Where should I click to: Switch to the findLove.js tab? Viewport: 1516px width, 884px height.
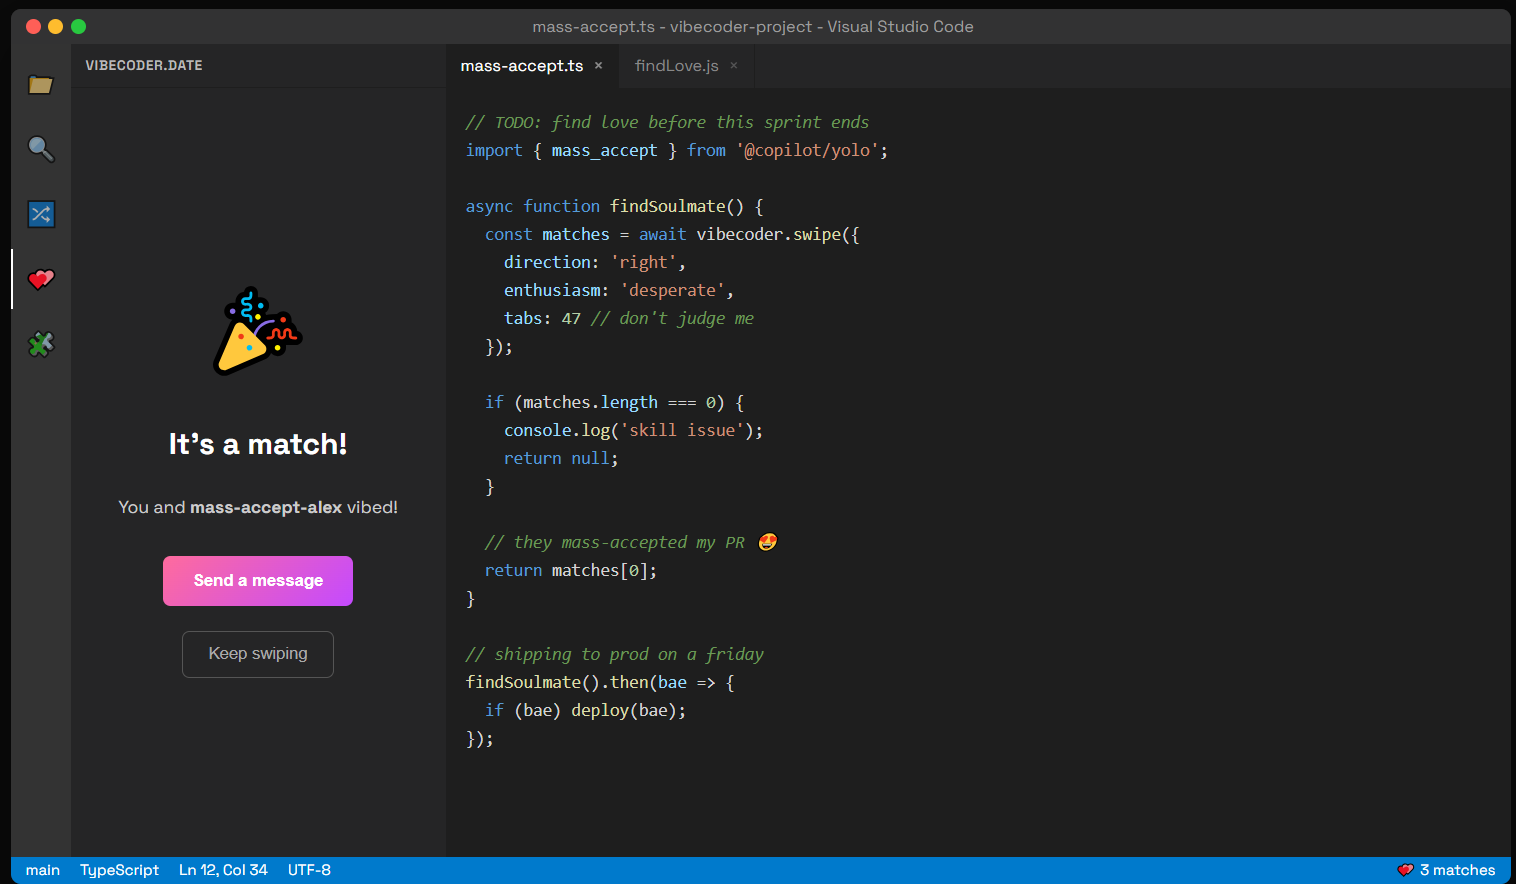pyautogui.click(x=675, y=66)
